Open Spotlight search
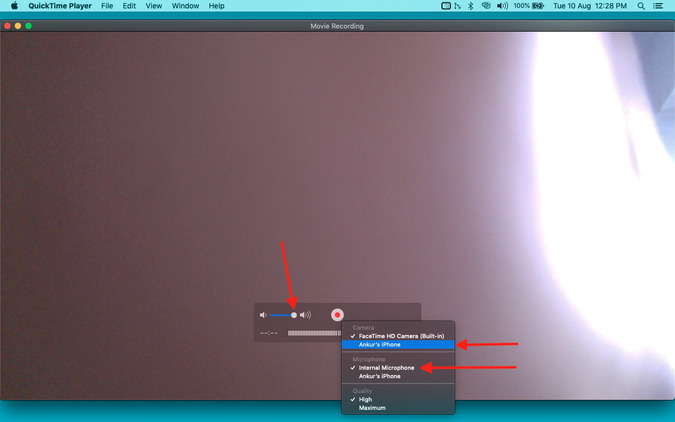The width and height of the screenshot is (675, 422). [641, 6]
